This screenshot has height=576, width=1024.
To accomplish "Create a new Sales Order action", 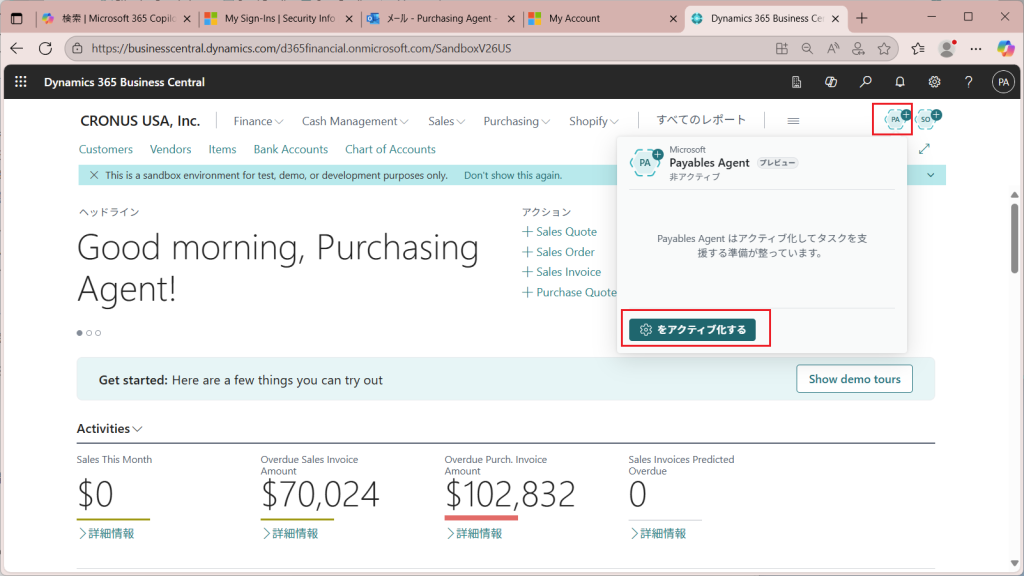I will pyautogui.click(x=558, y=252).
